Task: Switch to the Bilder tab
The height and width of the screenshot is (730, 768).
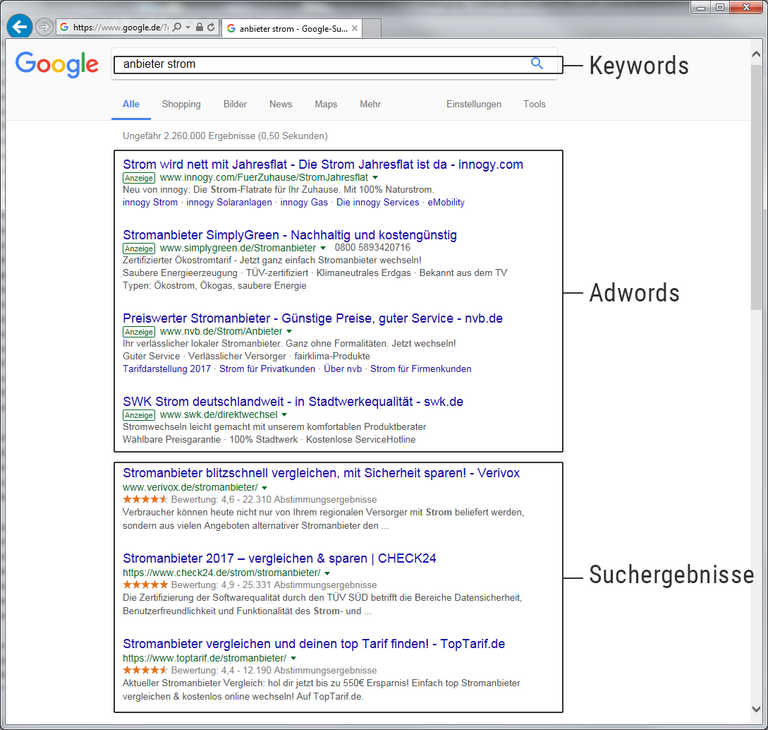Action: pos(235,104)
